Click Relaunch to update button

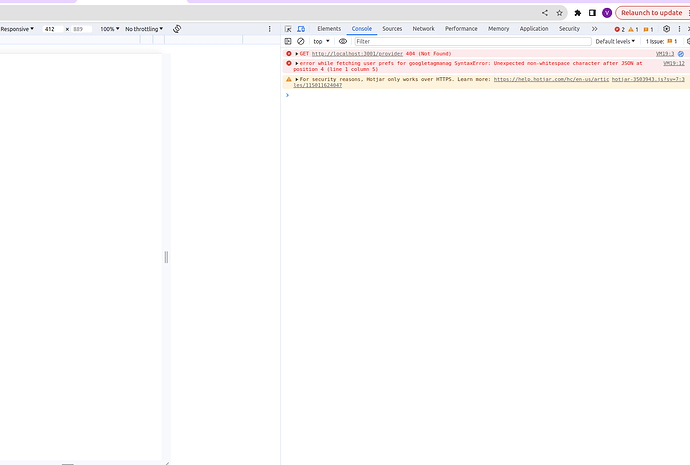(x=651, y=13)
